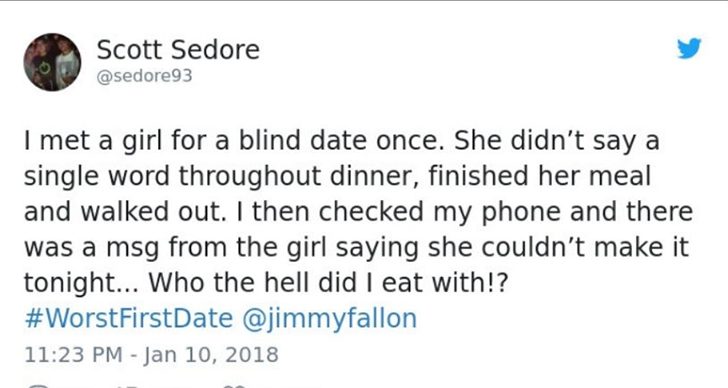Click the phrase 'couldn't make it'
Viewport: 728px width, 388px height.
pyautogui.click(x=585, y=247)
